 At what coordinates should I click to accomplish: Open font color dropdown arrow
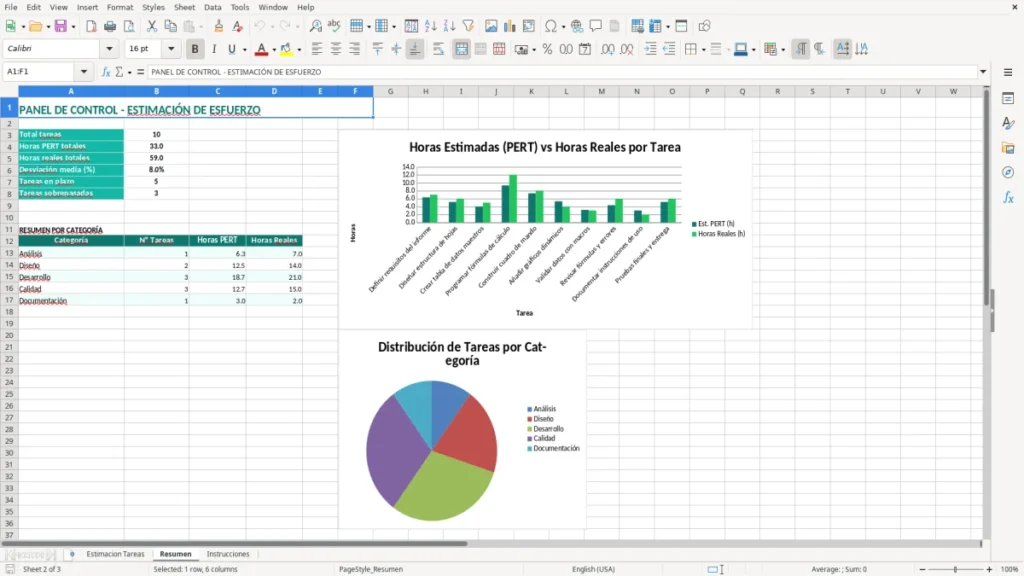[274, 50]
